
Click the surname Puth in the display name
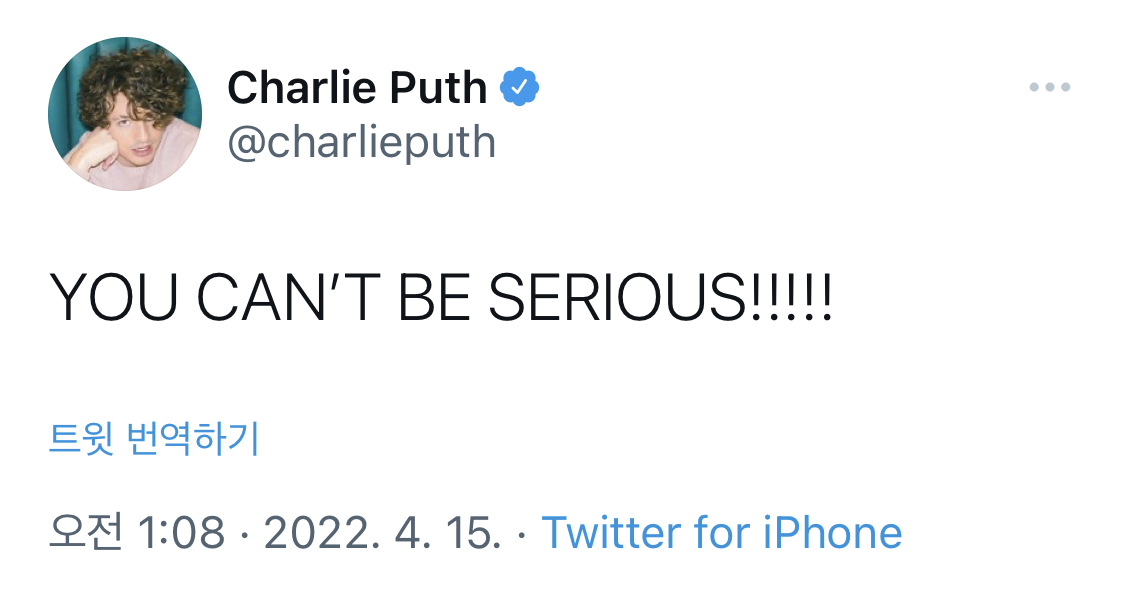coord(438,87)
